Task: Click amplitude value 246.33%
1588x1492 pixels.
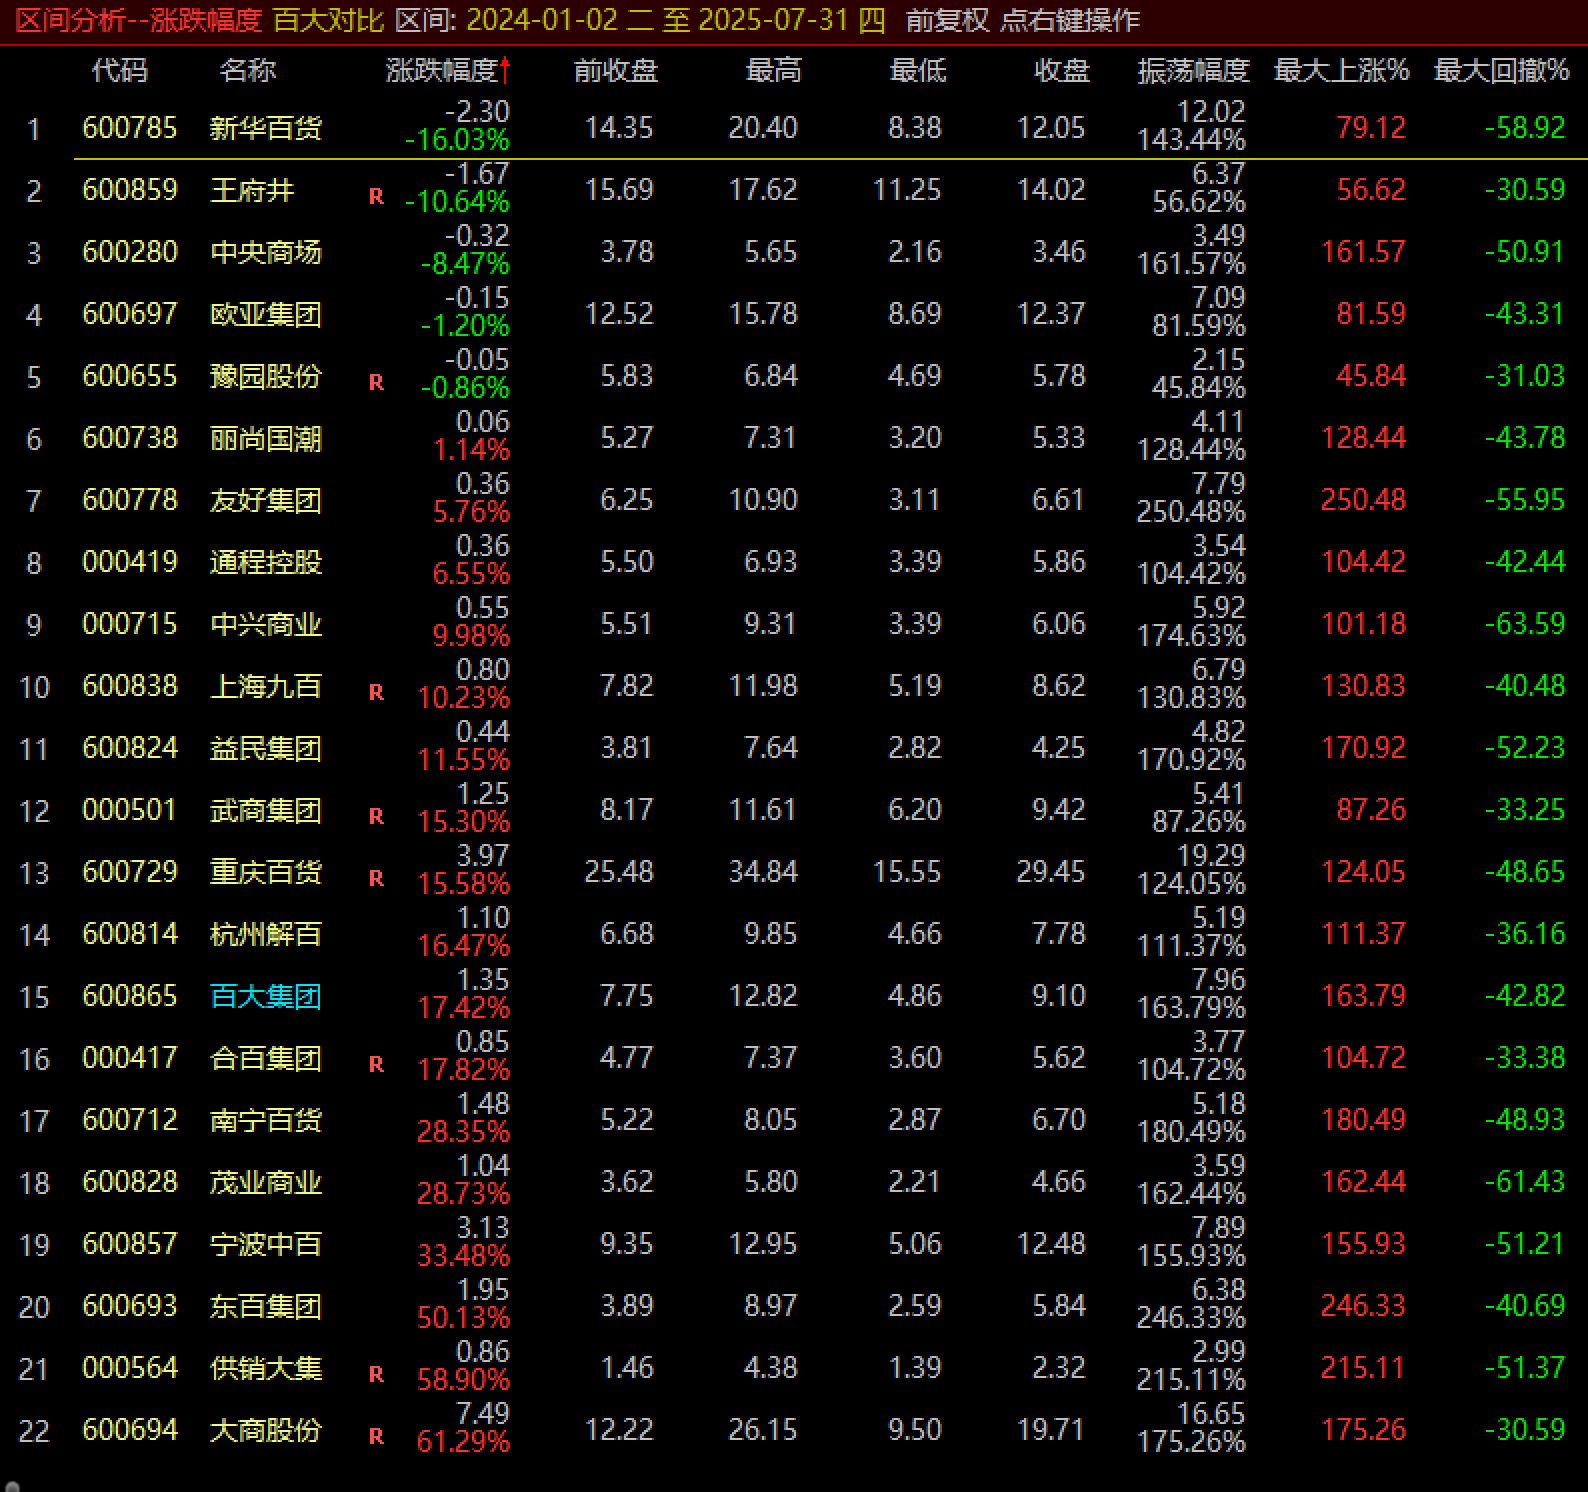Action: pyautogui.click(x=1191, y=1318)
